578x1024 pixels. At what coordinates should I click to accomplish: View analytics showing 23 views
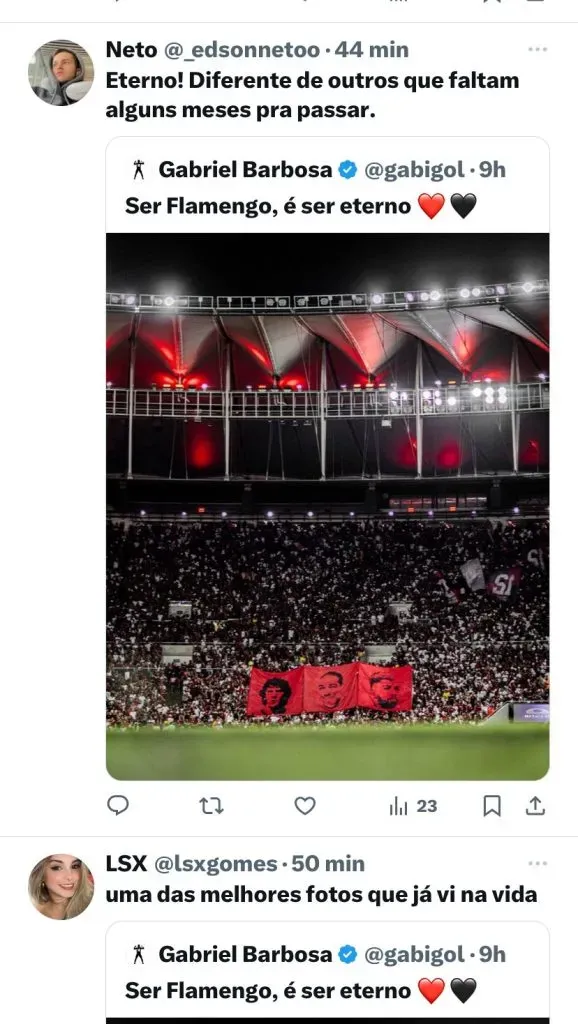413,807
